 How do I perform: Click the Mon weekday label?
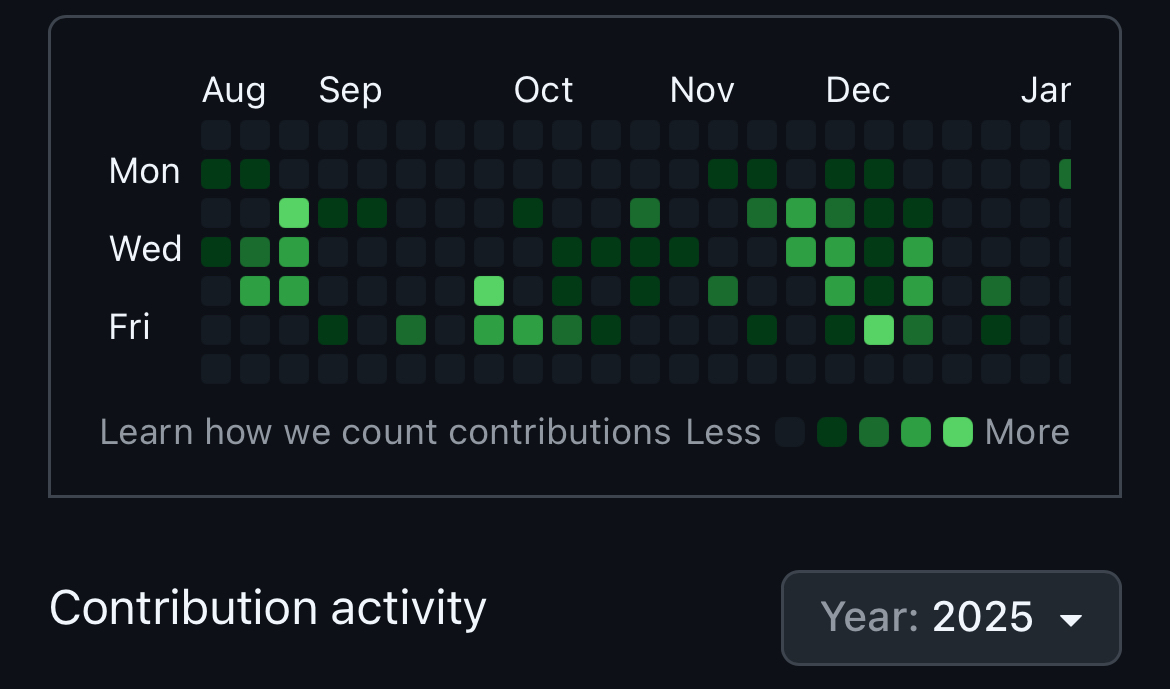pyautogui.click(x=145, y=172)
